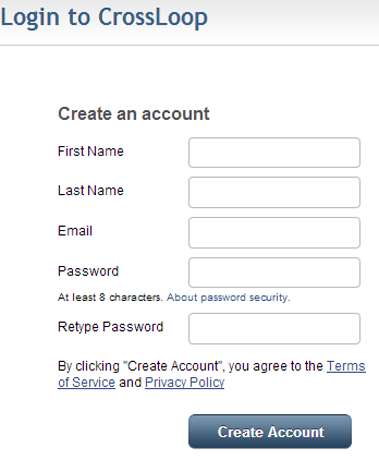This screenshot has height=460, width=379.
Task: Click the By clicking Create Account agreement text
Action: (x=190, y=366)
